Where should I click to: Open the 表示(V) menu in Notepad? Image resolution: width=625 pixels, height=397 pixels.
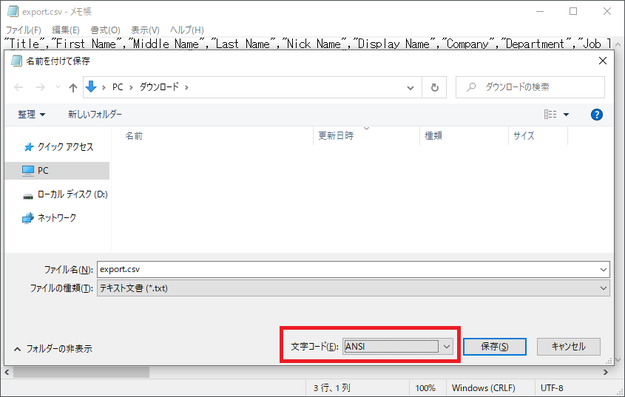[x=145, y=30]
